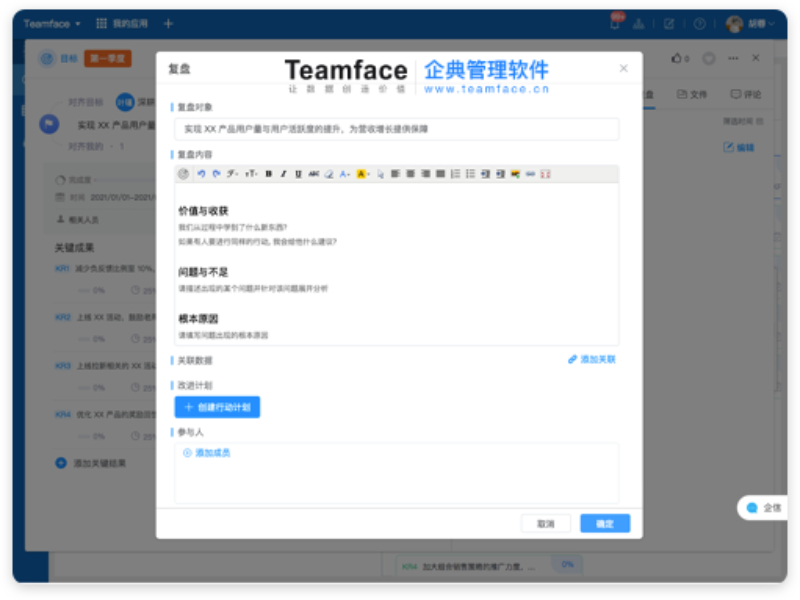Open the font size dropdown in the editor

coord(250,173)
